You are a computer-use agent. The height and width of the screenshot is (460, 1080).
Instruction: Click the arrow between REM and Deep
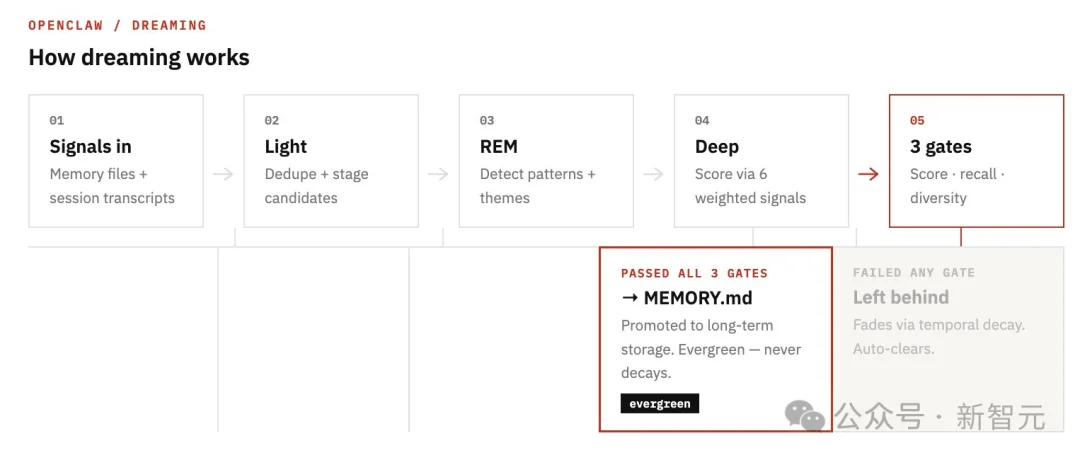pos(653,174)
